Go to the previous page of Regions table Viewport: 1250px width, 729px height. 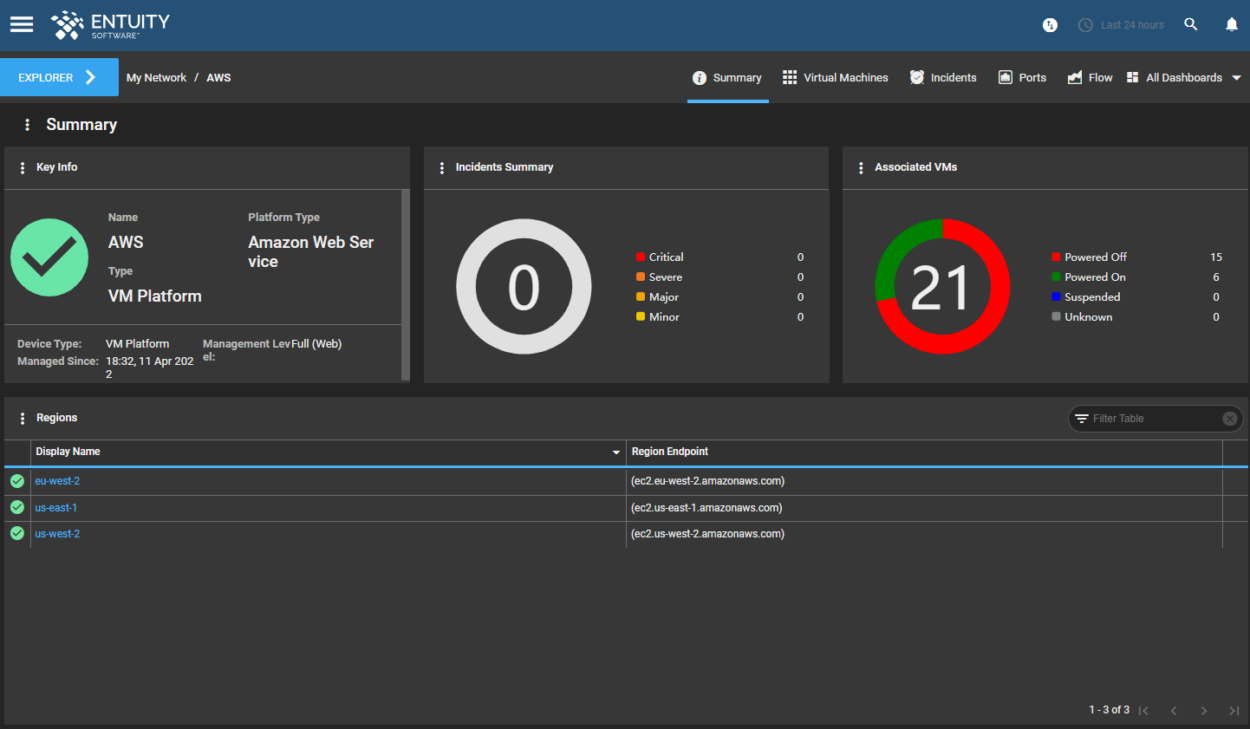[x=1174, y=711]
